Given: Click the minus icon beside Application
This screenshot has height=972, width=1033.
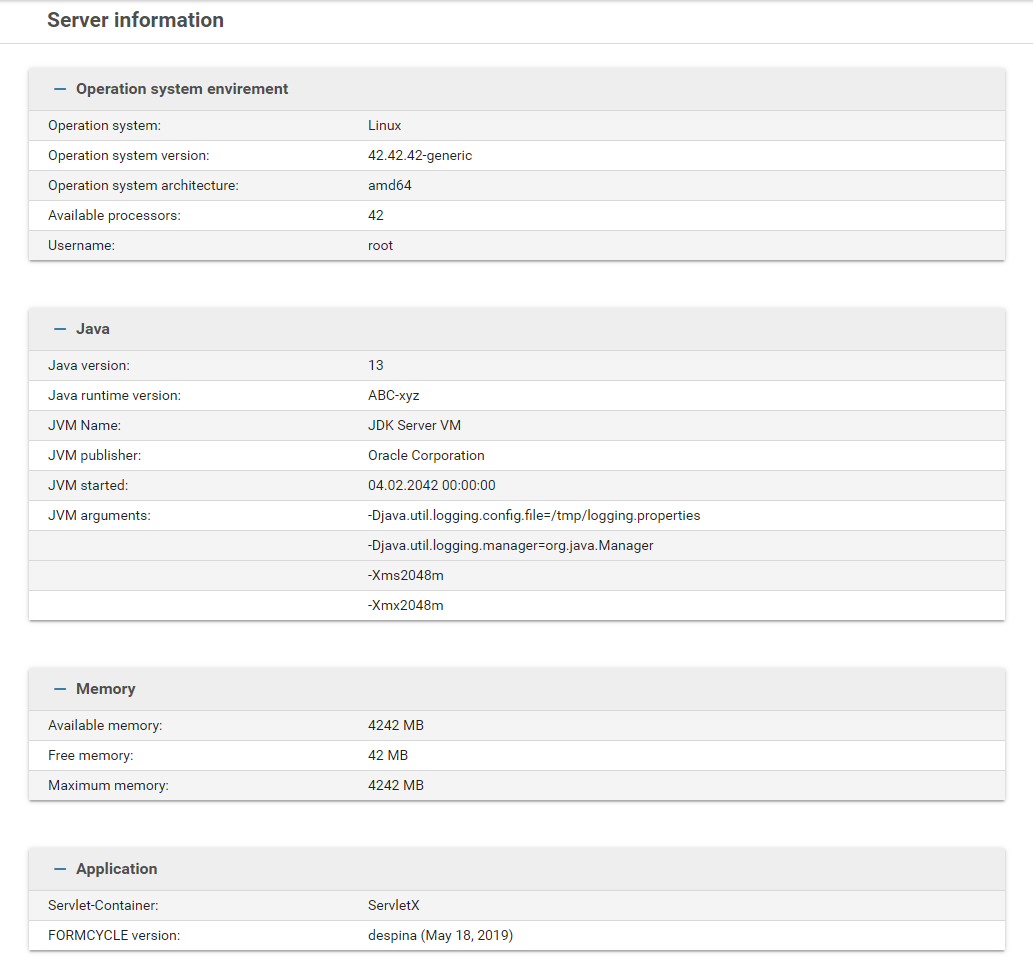Looking at the screenshot, I should click(60, 869).
